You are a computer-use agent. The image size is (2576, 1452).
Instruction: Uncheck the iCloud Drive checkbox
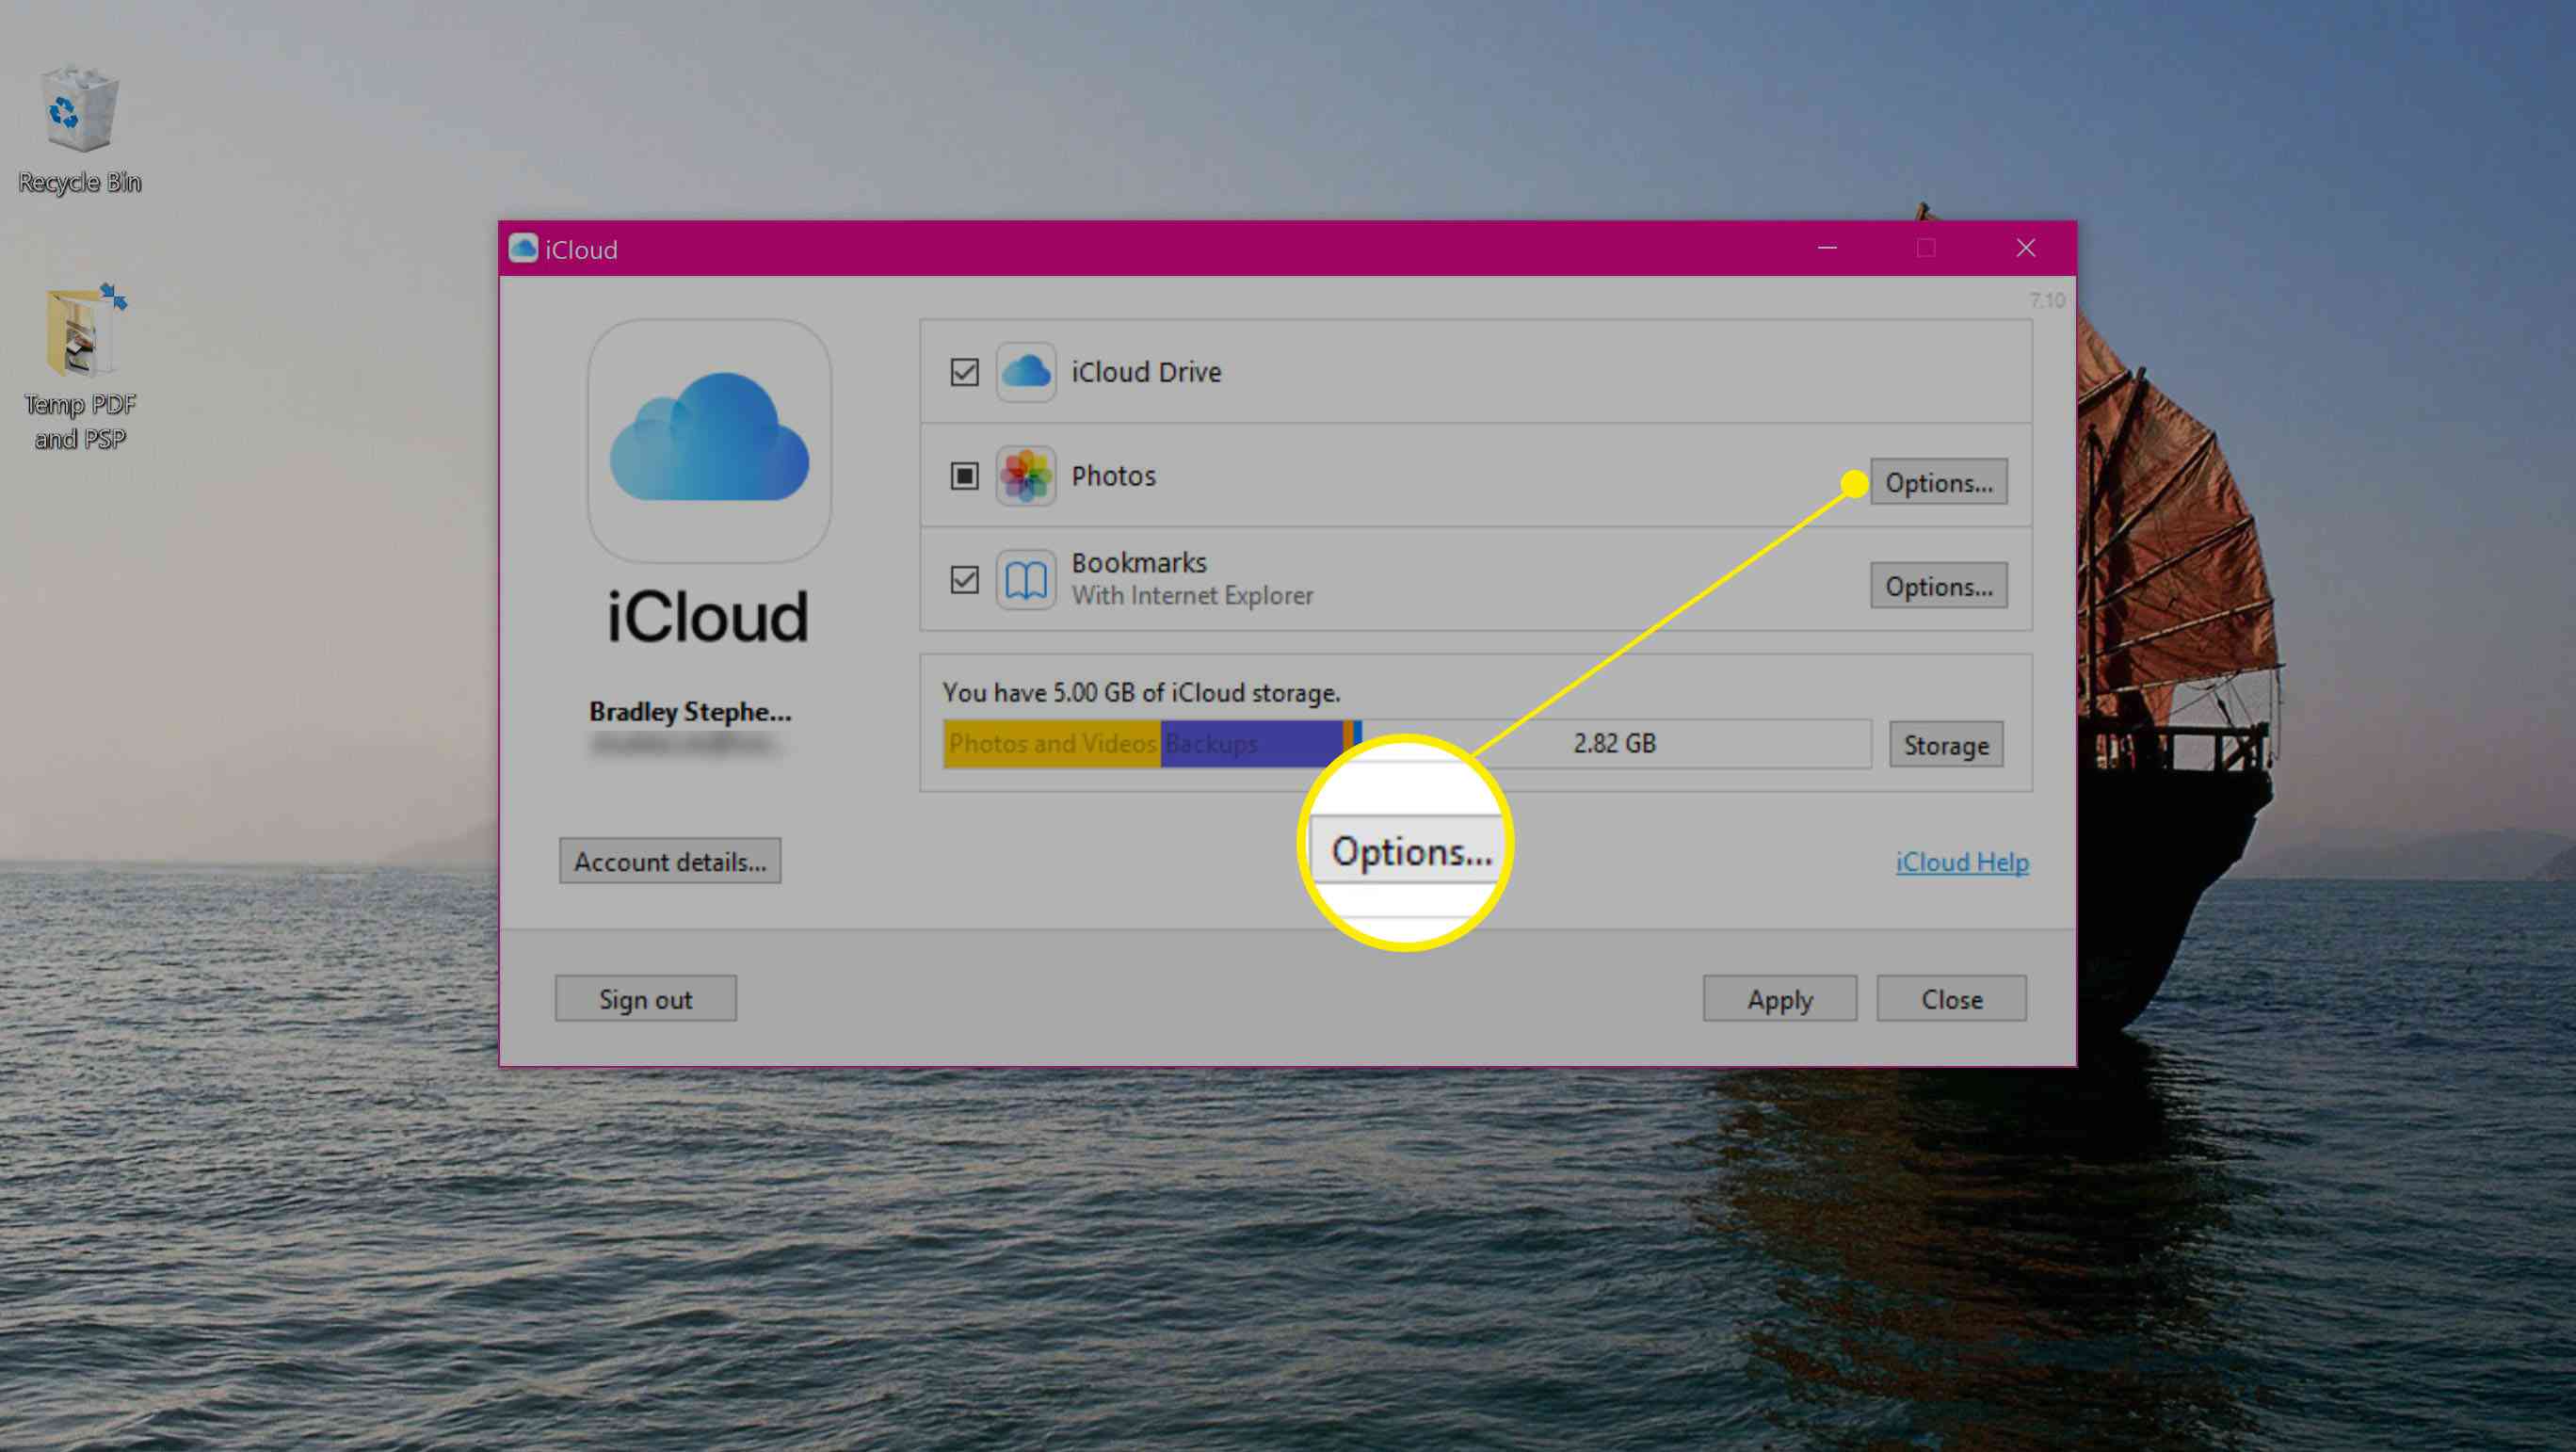tap(964, 372)
